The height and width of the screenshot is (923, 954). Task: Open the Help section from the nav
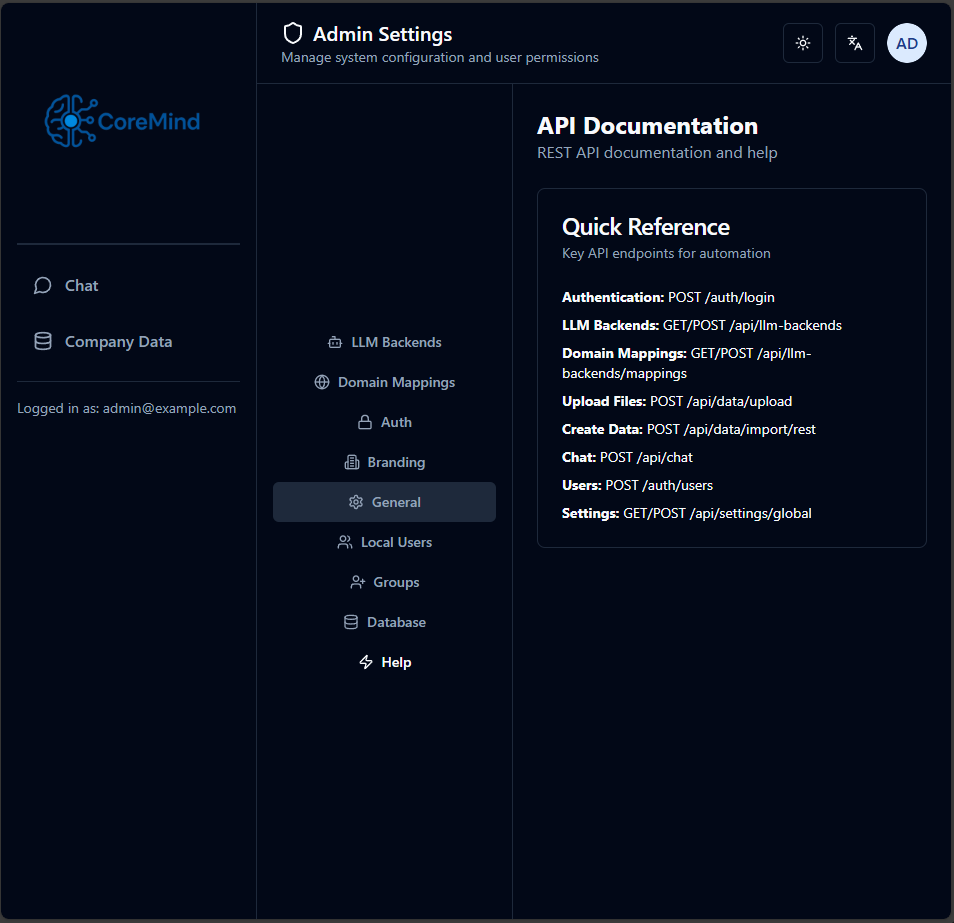(384, 661)
